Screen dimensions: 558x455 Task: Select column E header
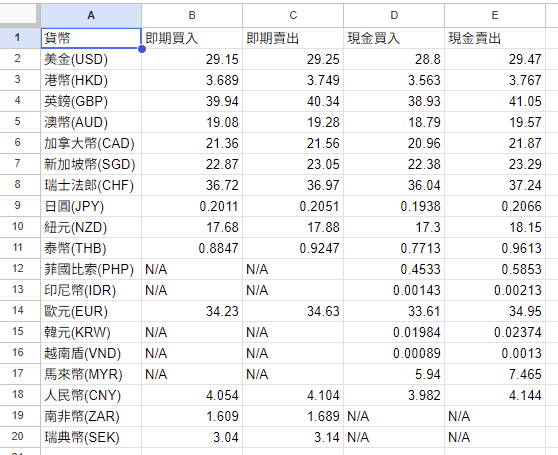[x=495, y=15]
